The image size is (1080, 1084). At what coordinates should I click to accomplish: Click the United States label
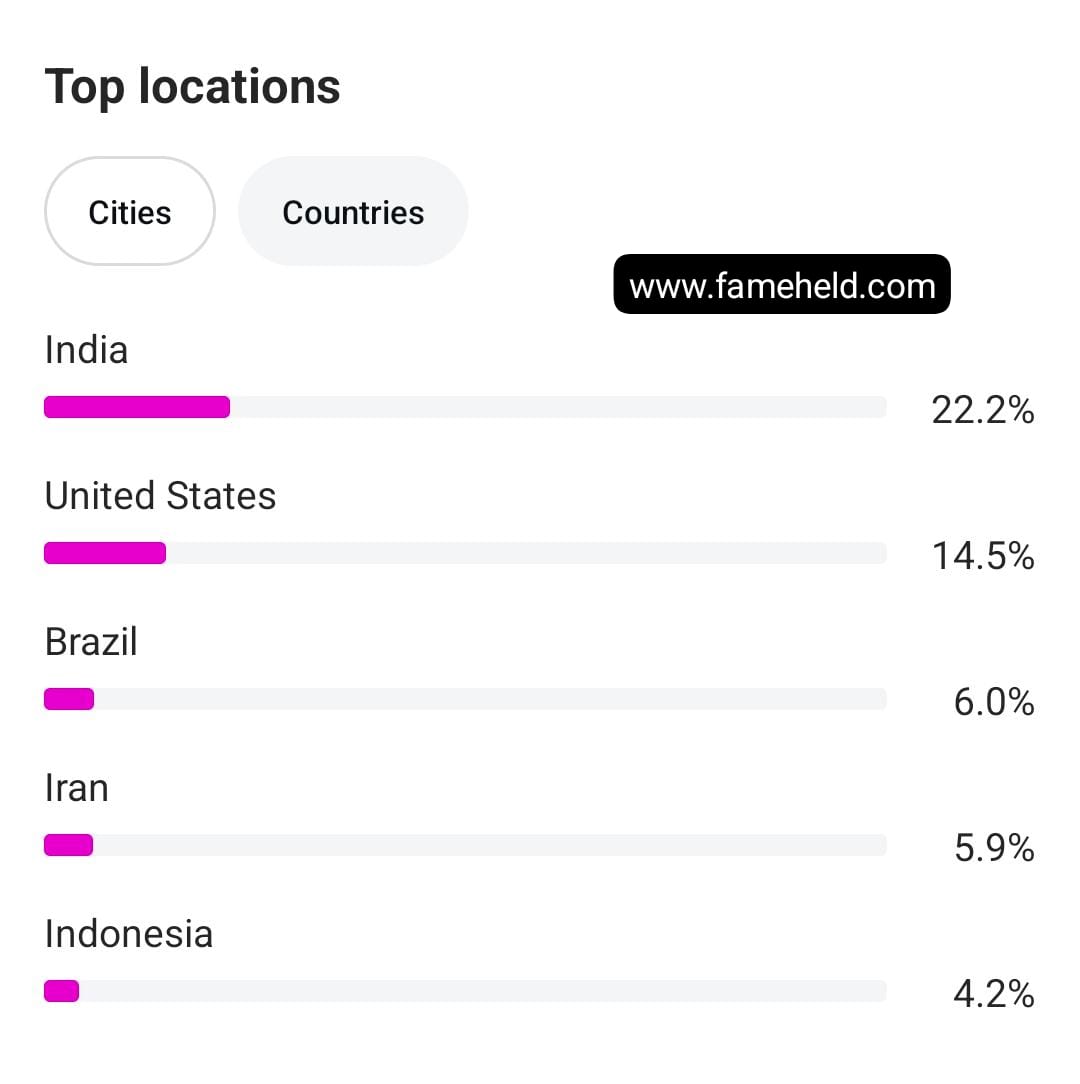[x=161, y=496]
